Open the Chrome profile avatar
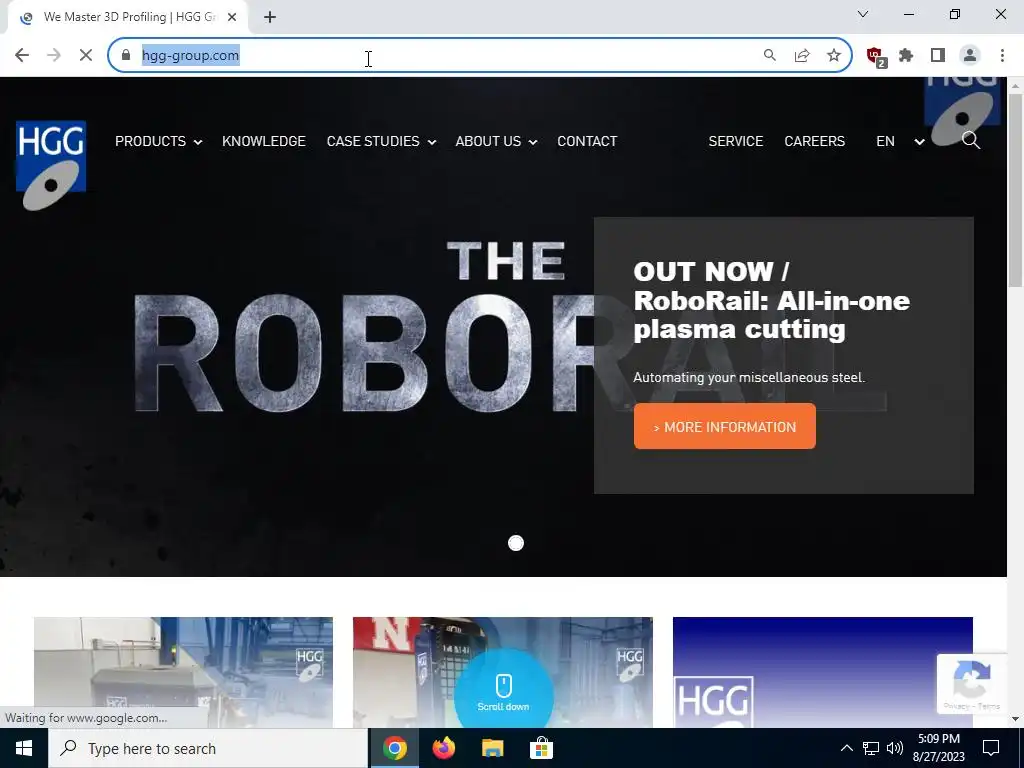Image resolution: width=1024 pixels, height=768 pixels. coord(970,56)
